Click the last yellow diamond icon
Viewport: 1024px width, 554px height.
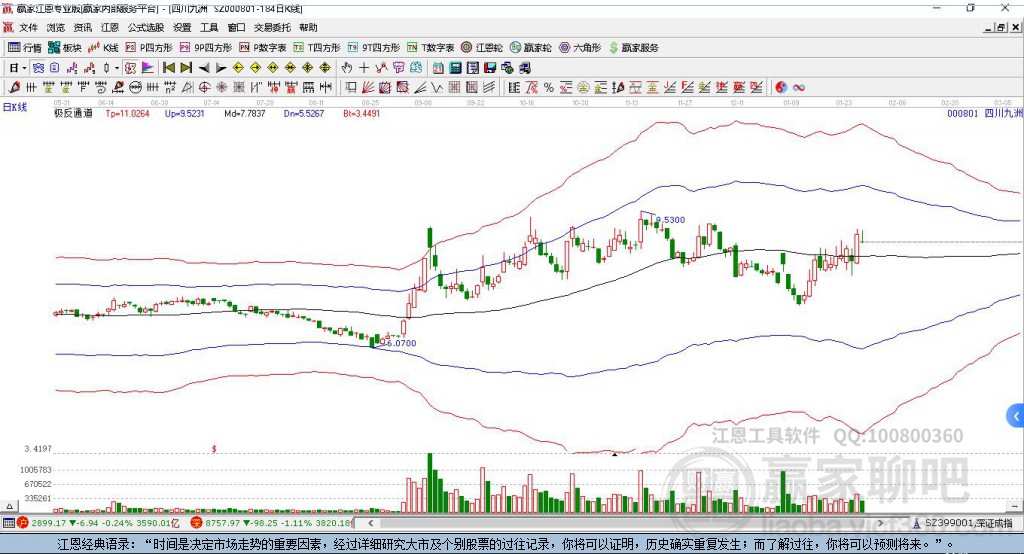click(325, 68)
